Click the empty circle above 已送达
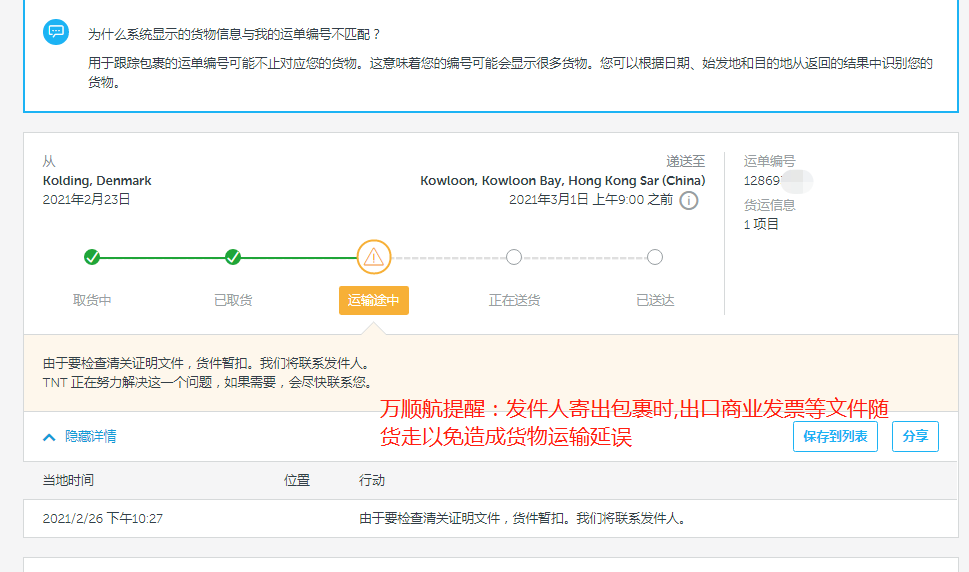This screenshot has width=969, height=572. 655,257
